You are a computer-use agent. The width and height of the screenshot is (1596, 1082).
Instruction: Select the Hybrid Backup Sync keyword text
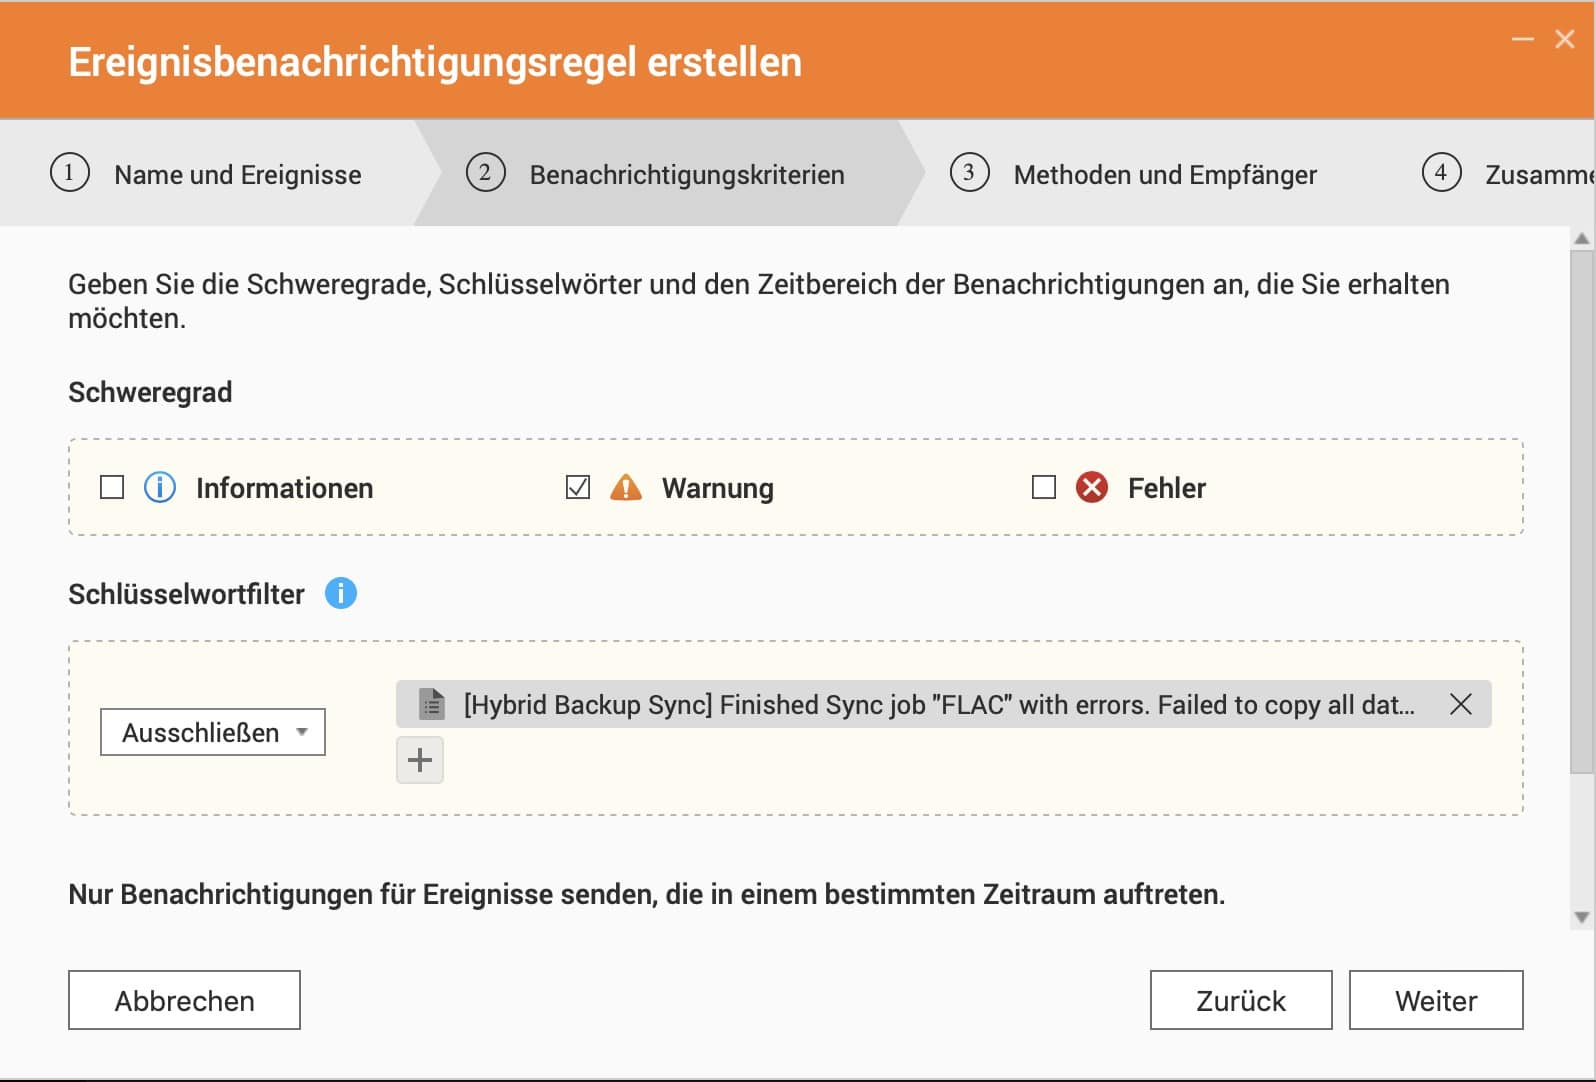939,705
